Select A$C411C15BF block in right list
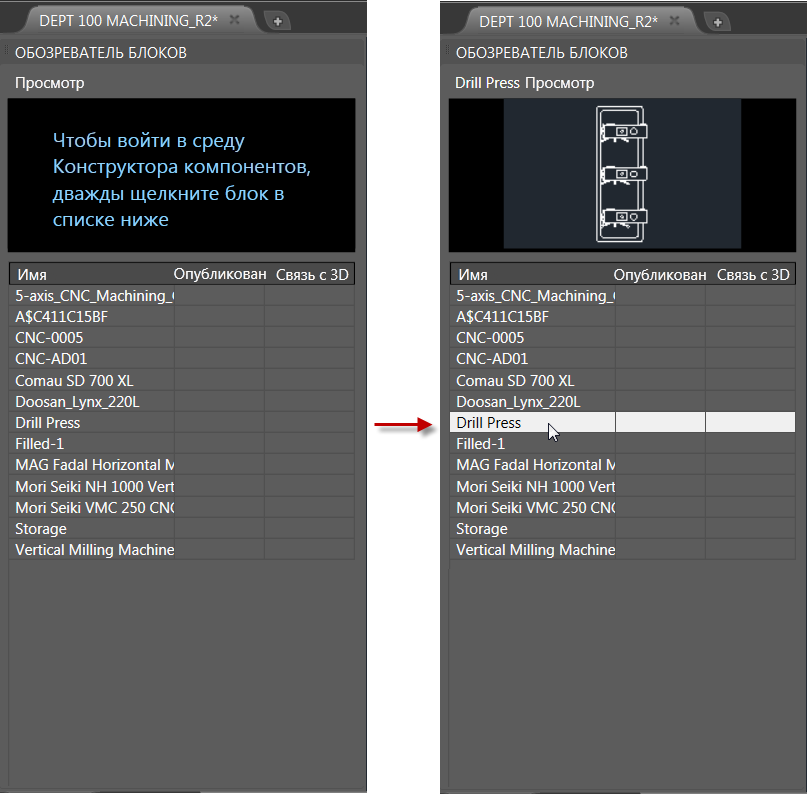Screen dimensions: 807x794 [x=623, y=317]
